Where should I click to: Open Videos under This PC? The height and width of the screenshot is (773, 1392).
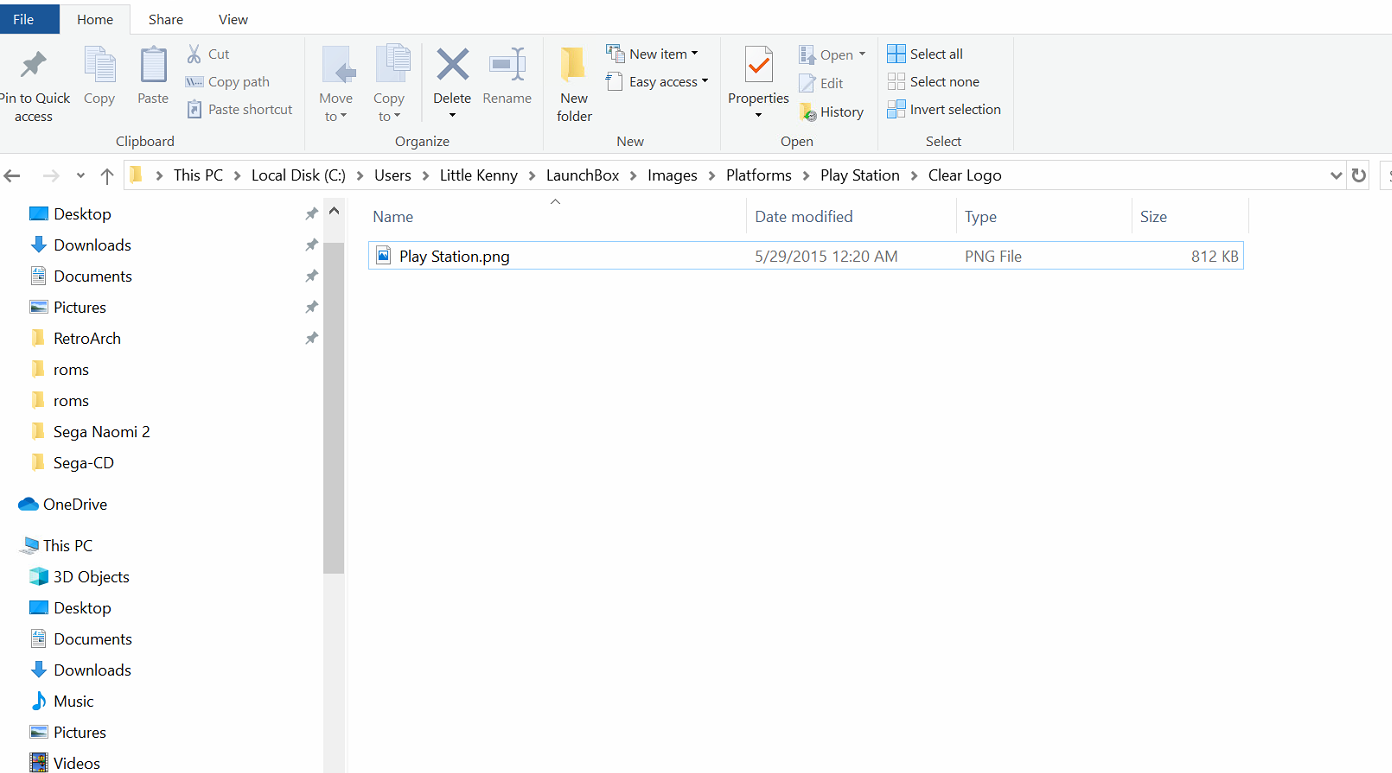pyautogui.click(x=77, y=763)
